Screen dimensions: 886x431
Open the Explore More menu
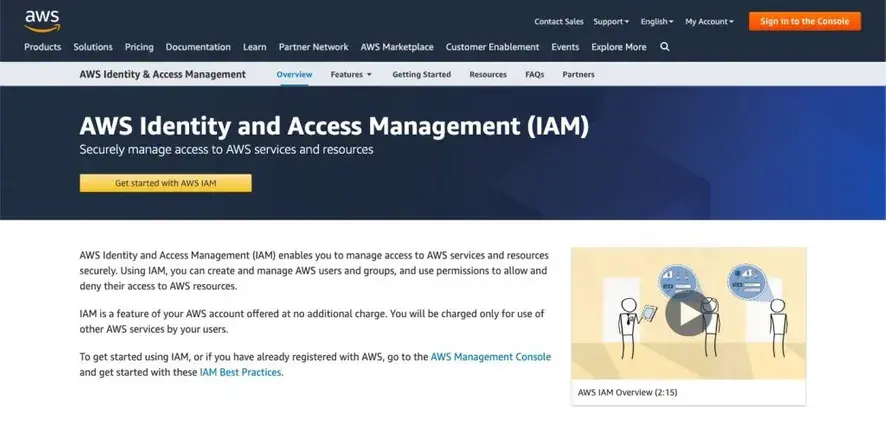pos(619,47)
